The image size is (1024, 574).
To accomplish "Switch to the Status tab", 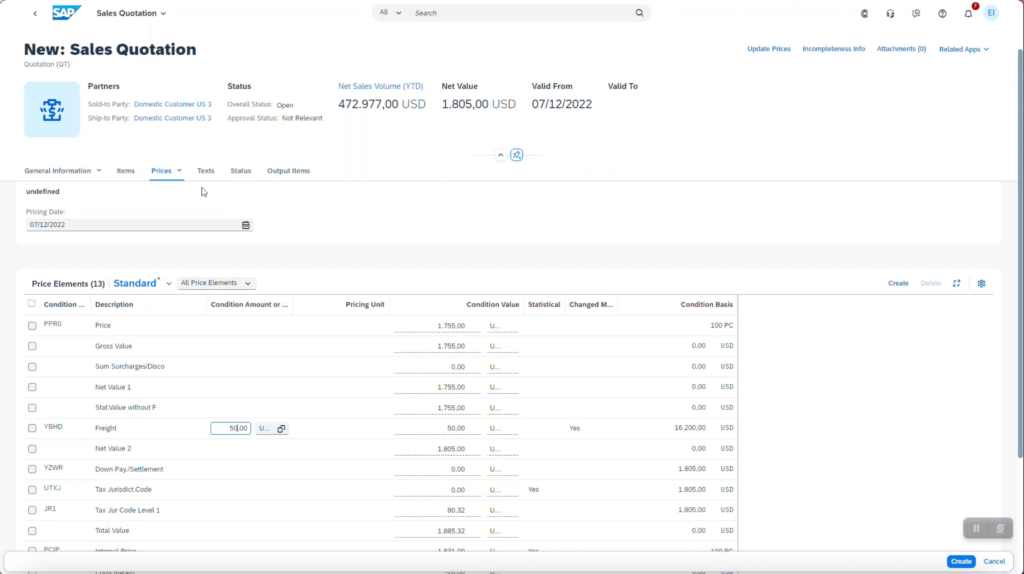I will pos(240,170).
